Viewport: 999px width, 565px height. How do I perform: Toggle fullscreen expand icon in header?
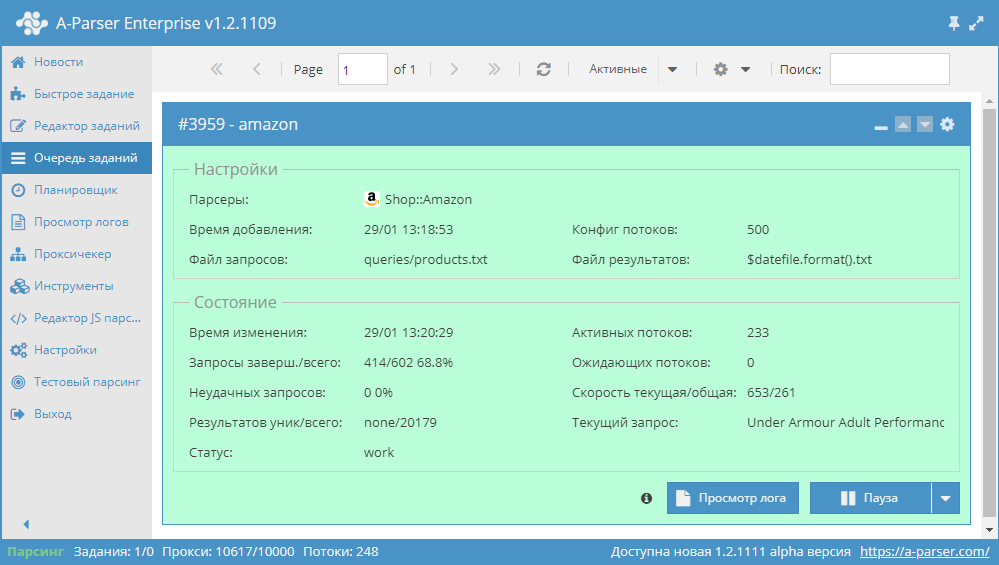tap(976, 24)
